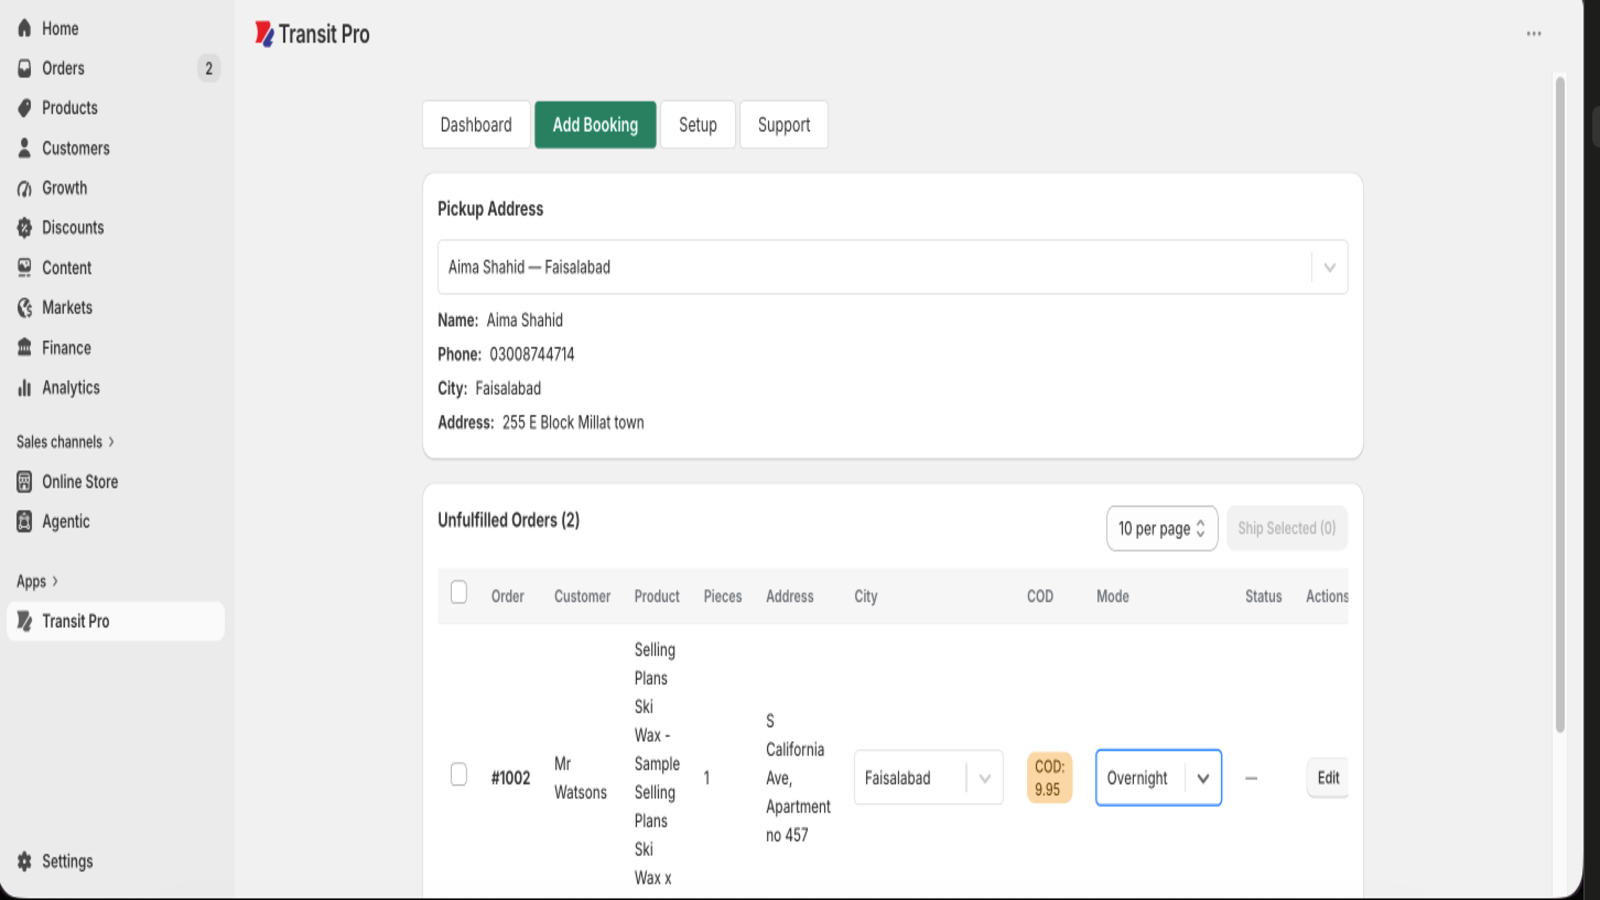Open the Overnight mode dropdown
Image resolution: width=1600 pixels, height=900 pixels.
click(x=1159, y=777)
